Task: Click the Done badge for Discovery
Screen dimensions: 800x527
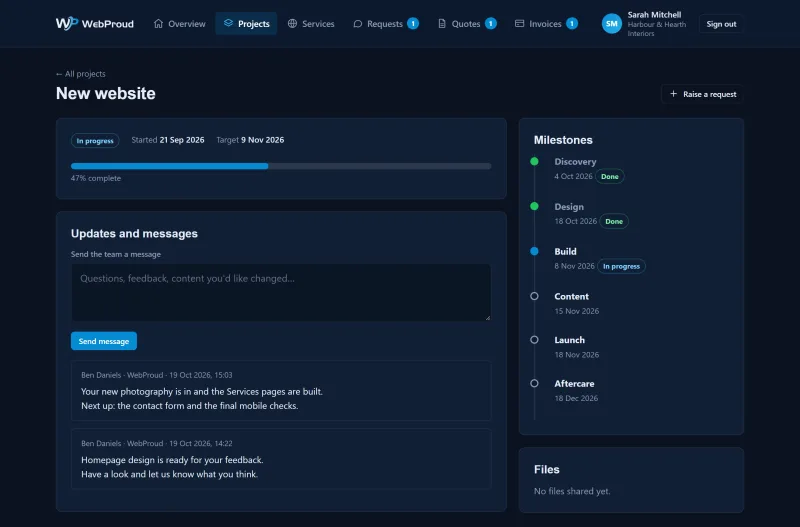Action: coord(610,177)
